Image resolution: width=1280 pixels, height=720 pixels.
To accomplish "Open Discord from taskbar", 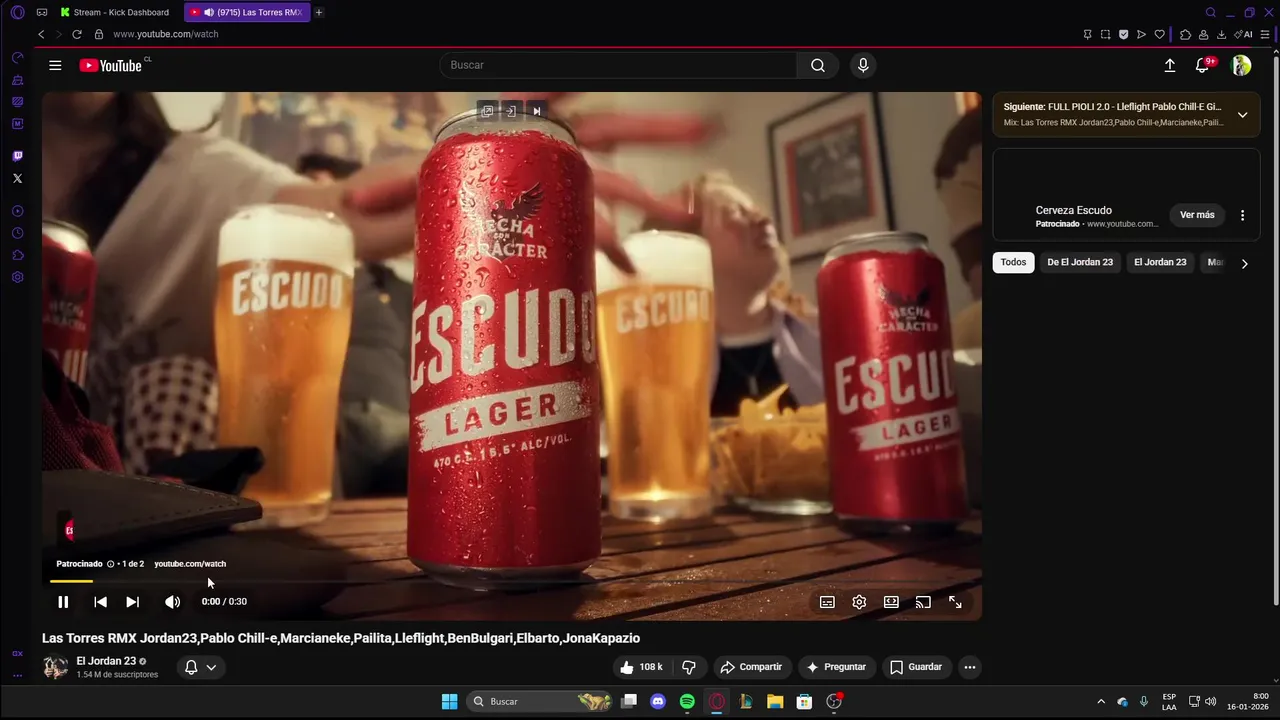I will point(657,702).
